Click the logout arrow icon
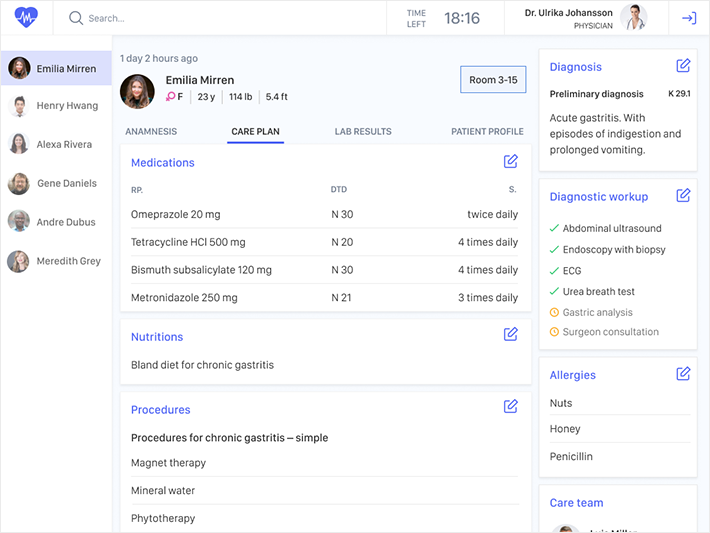 tap(689, 18)
